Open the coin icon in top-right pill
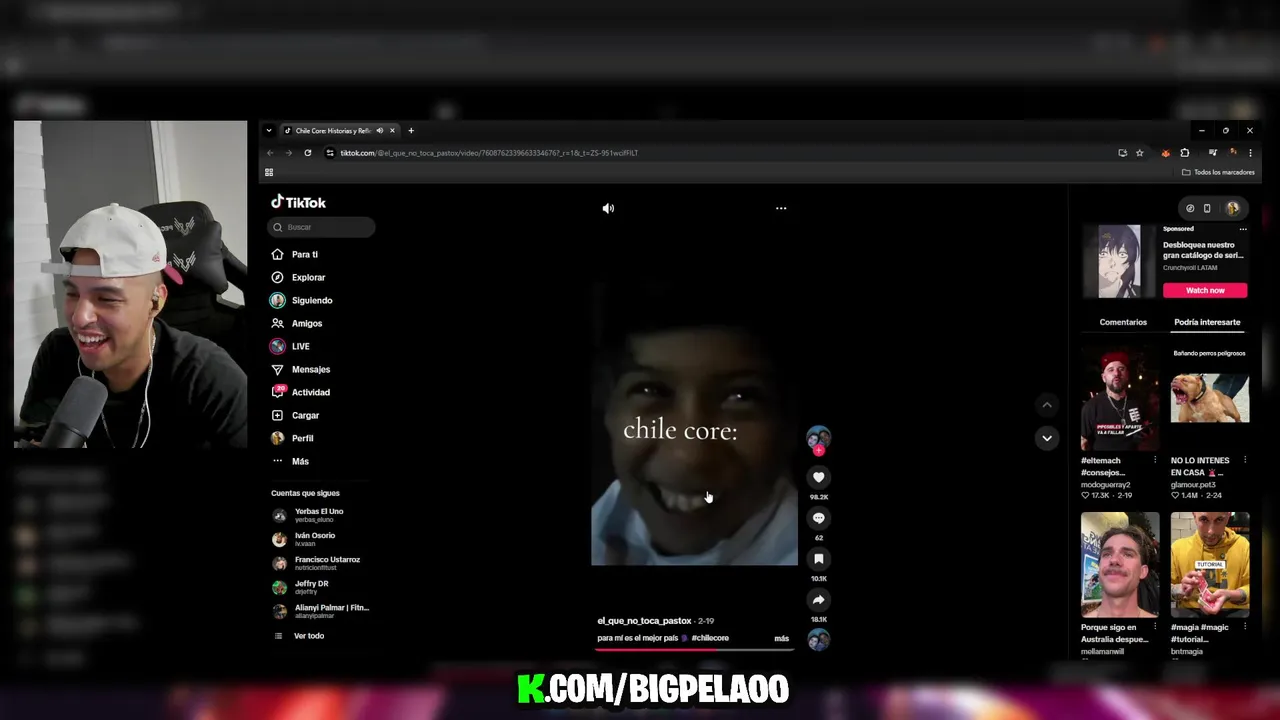The width and height of the screenshot is (1280, 720). point(1189,208)
